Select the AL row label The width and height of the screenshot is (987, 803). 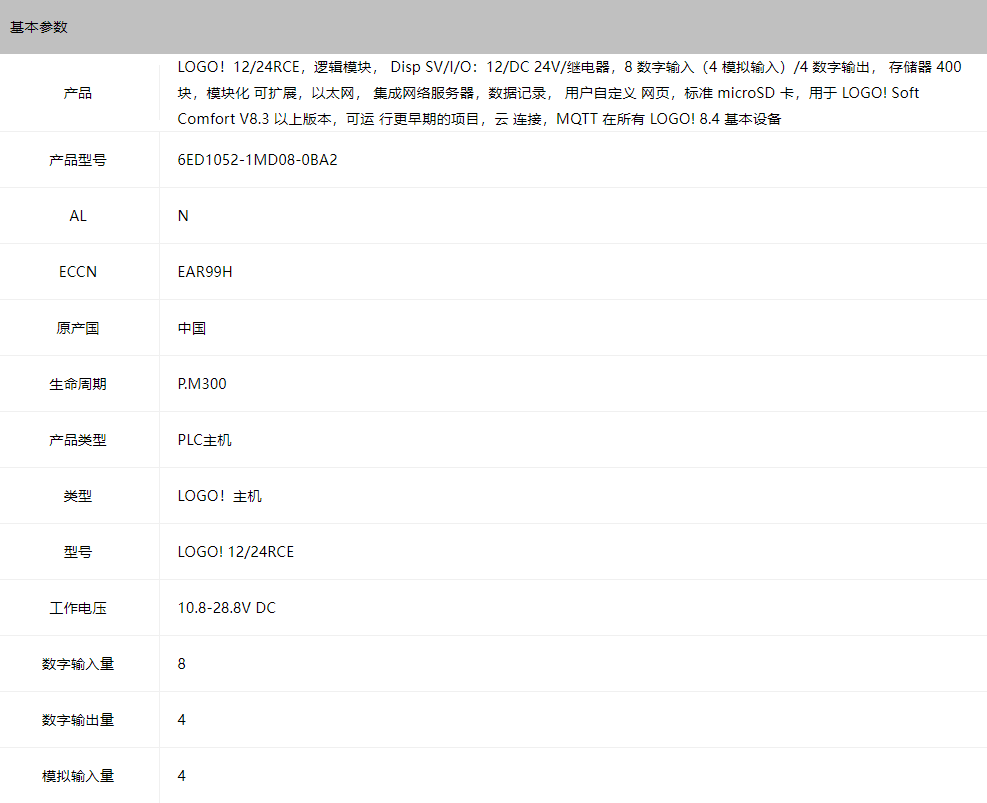point(77,216)
